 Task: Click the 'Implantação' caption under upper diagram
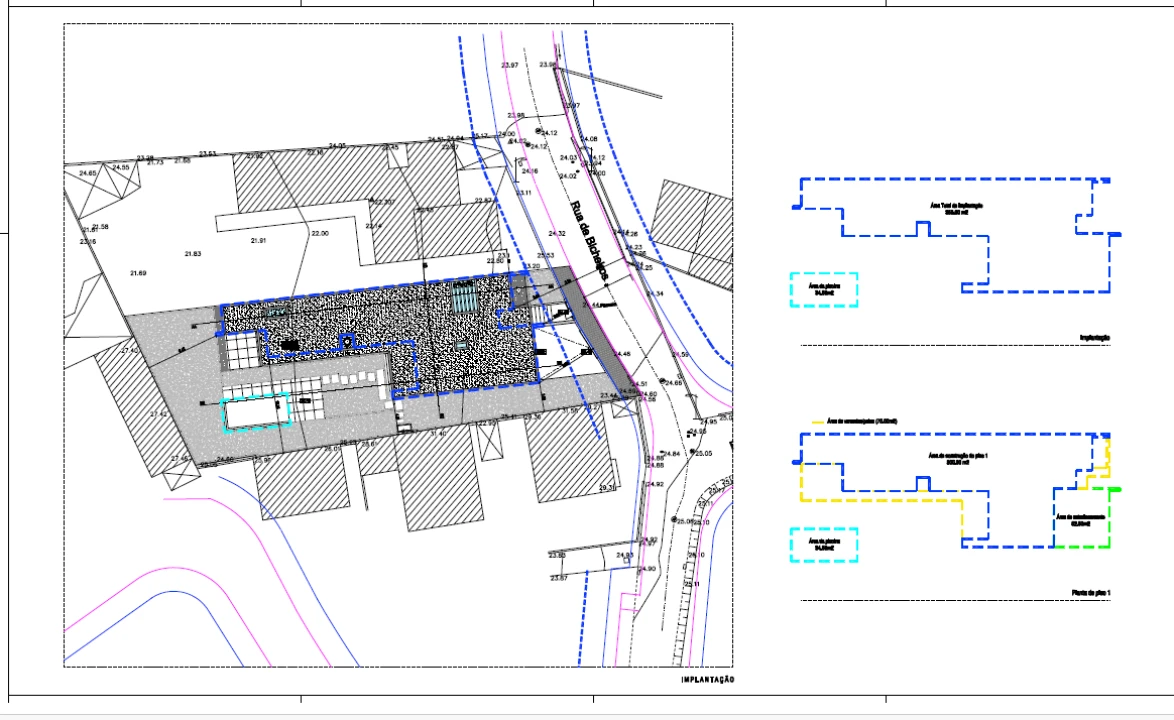tap(1094, 338)
